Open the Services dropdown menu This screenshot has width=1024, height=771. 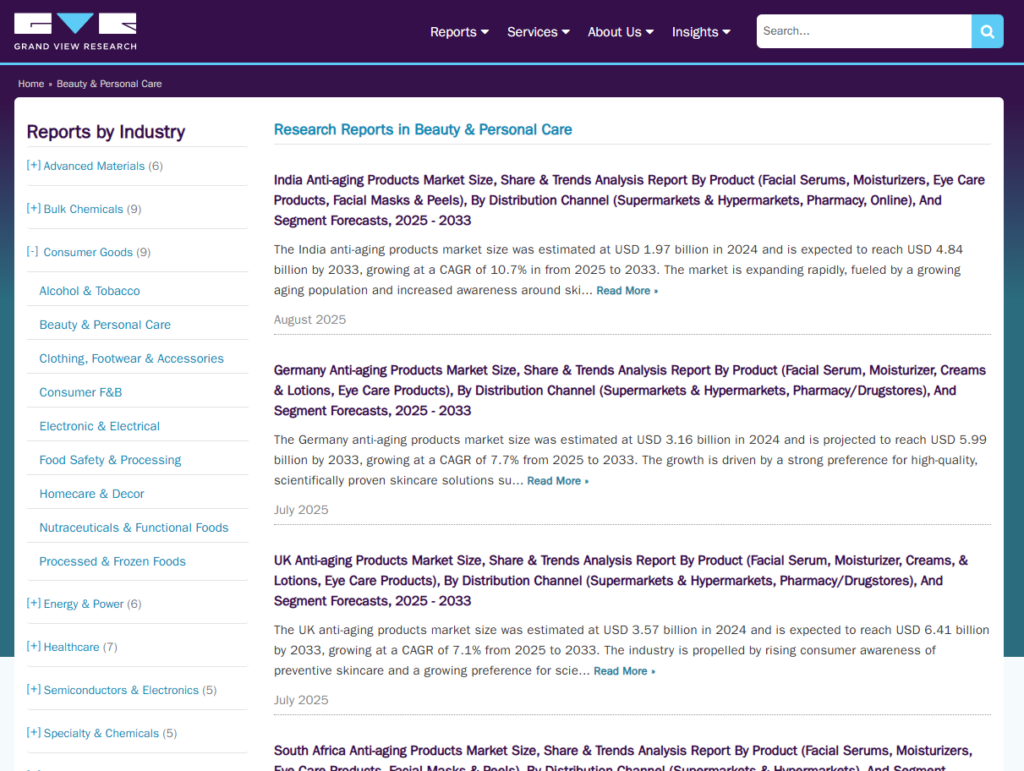[x=538, y=32]
